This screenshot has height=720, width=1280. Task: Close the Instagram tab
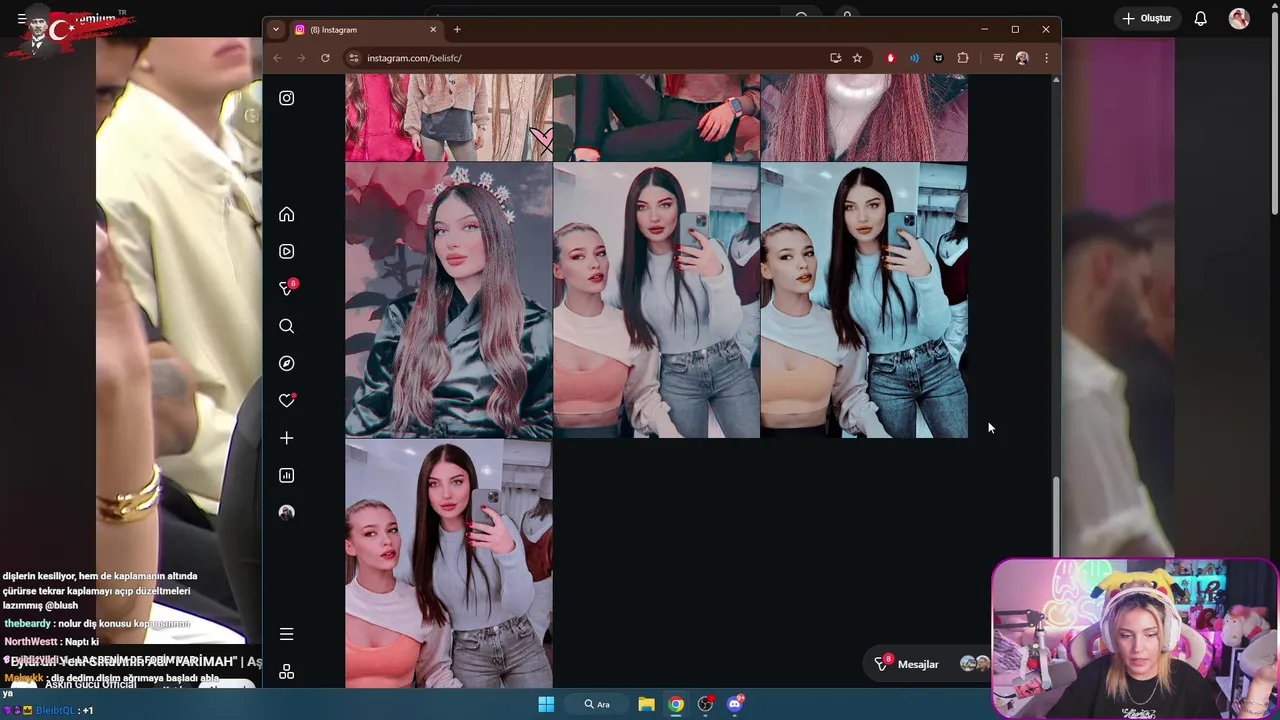(x=433, y=30)
